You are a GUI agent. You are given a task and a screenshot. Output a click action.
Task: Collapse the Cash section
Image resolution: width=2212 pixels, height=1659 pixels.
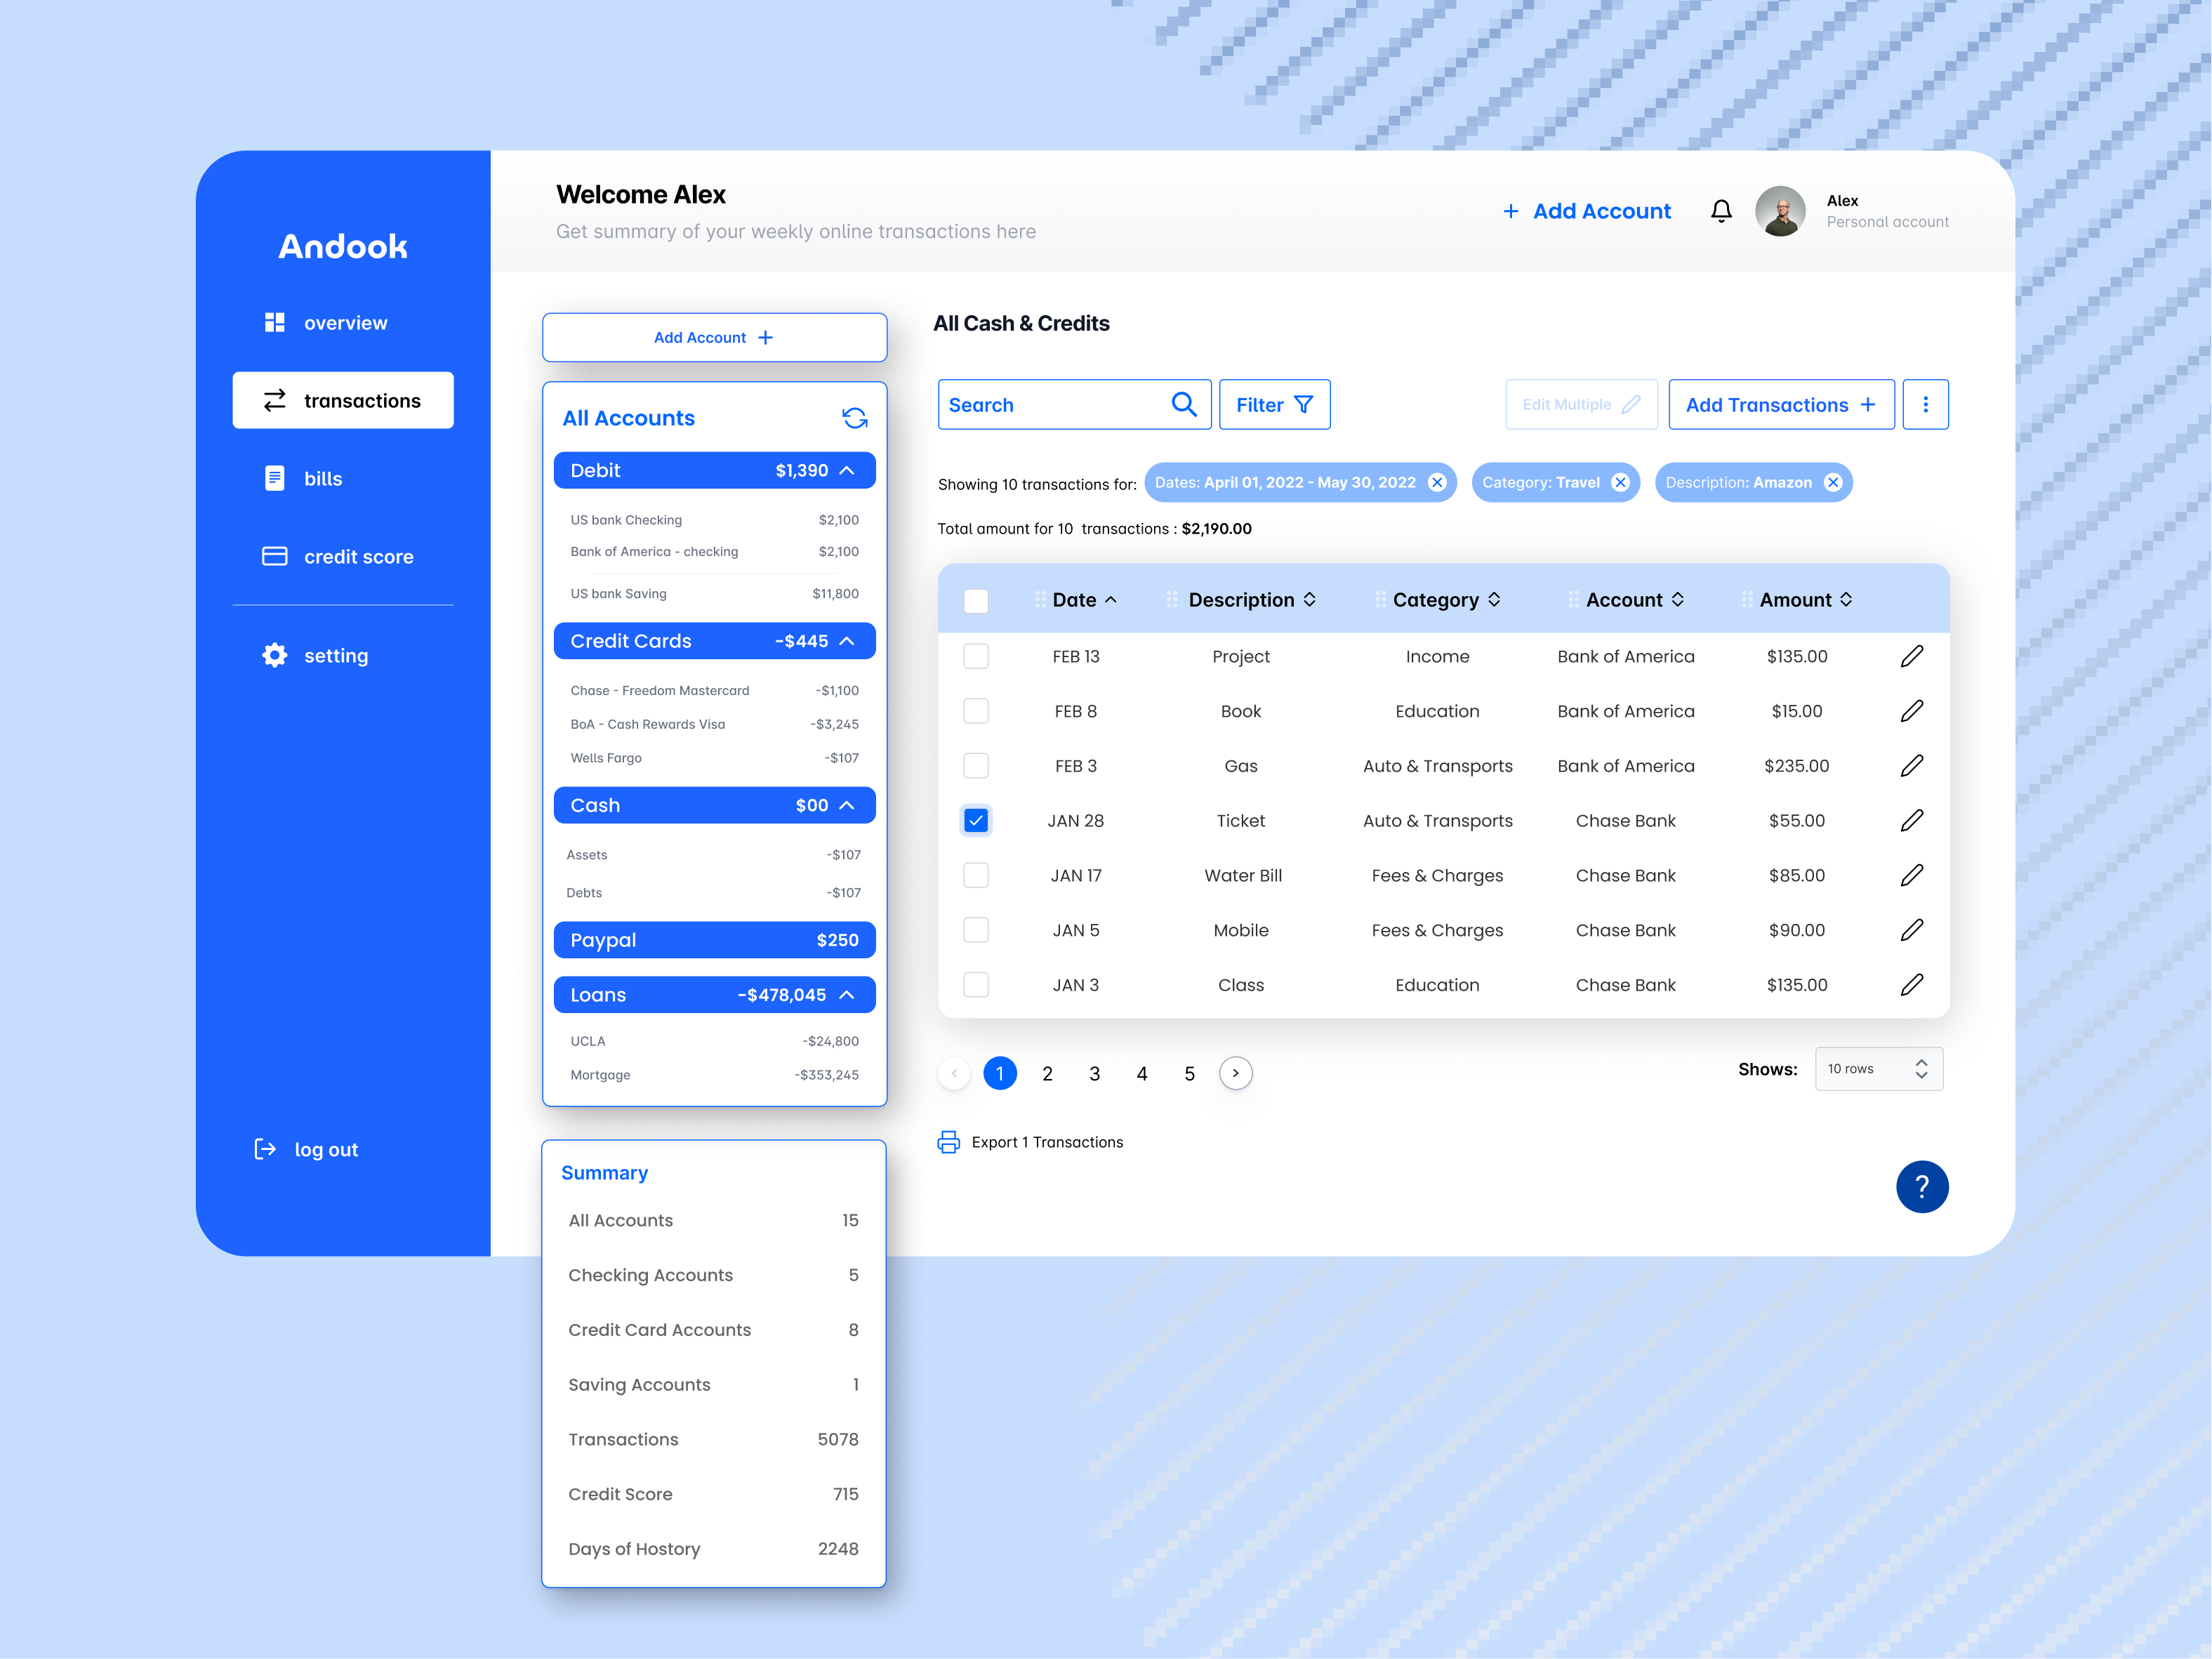click(x=847, y=806)
